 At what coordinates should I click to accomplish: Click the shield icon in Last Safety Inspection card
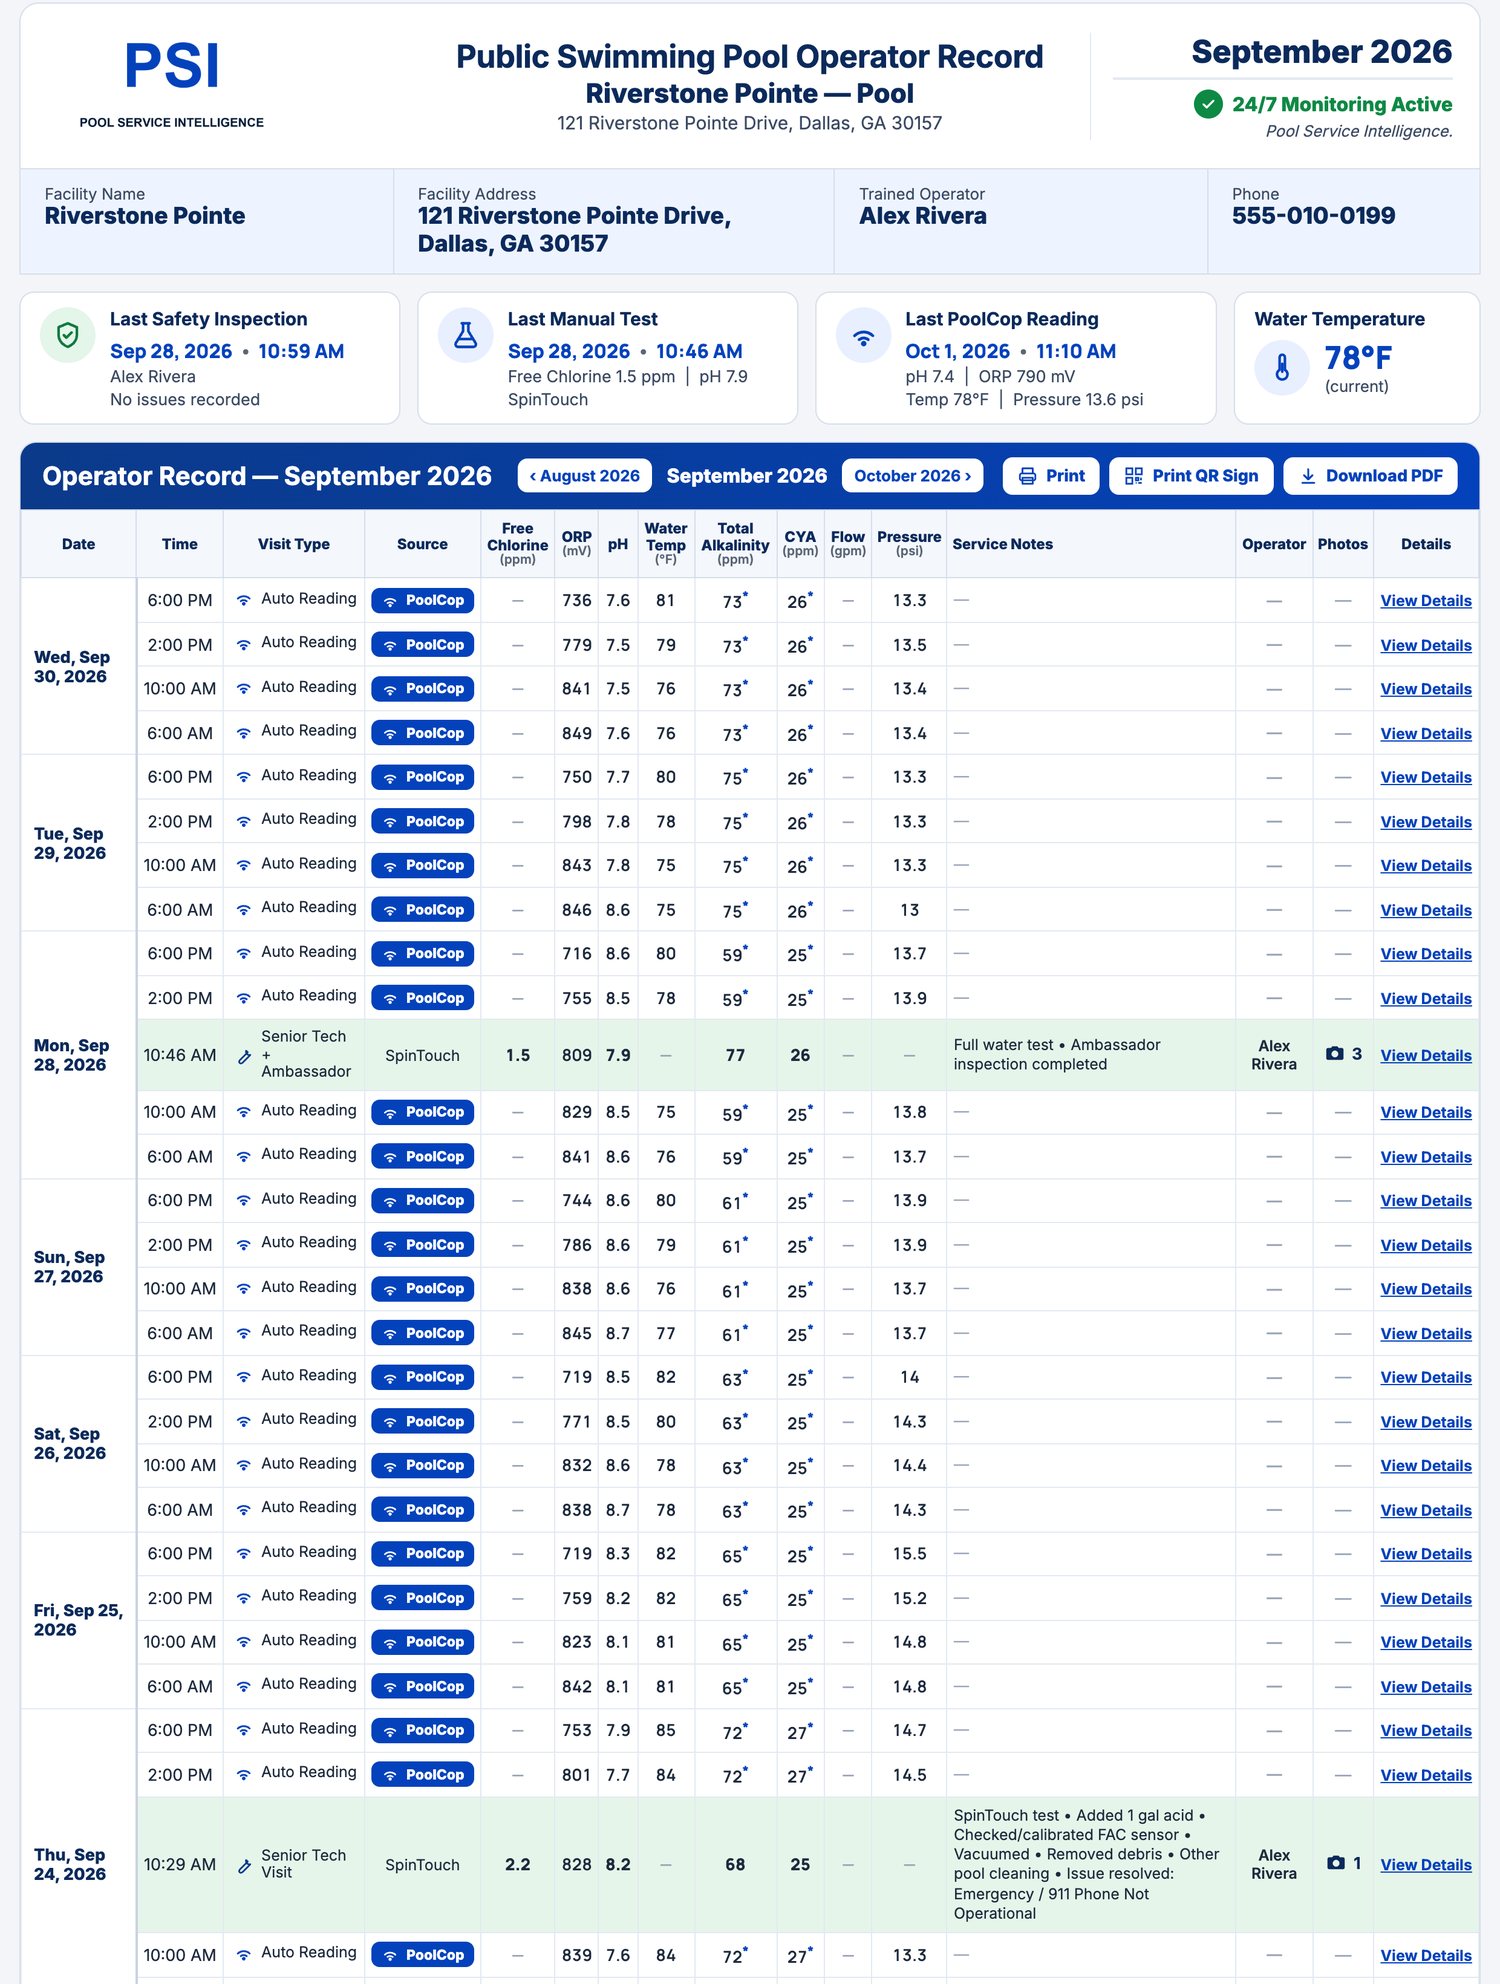click(68, 335)
